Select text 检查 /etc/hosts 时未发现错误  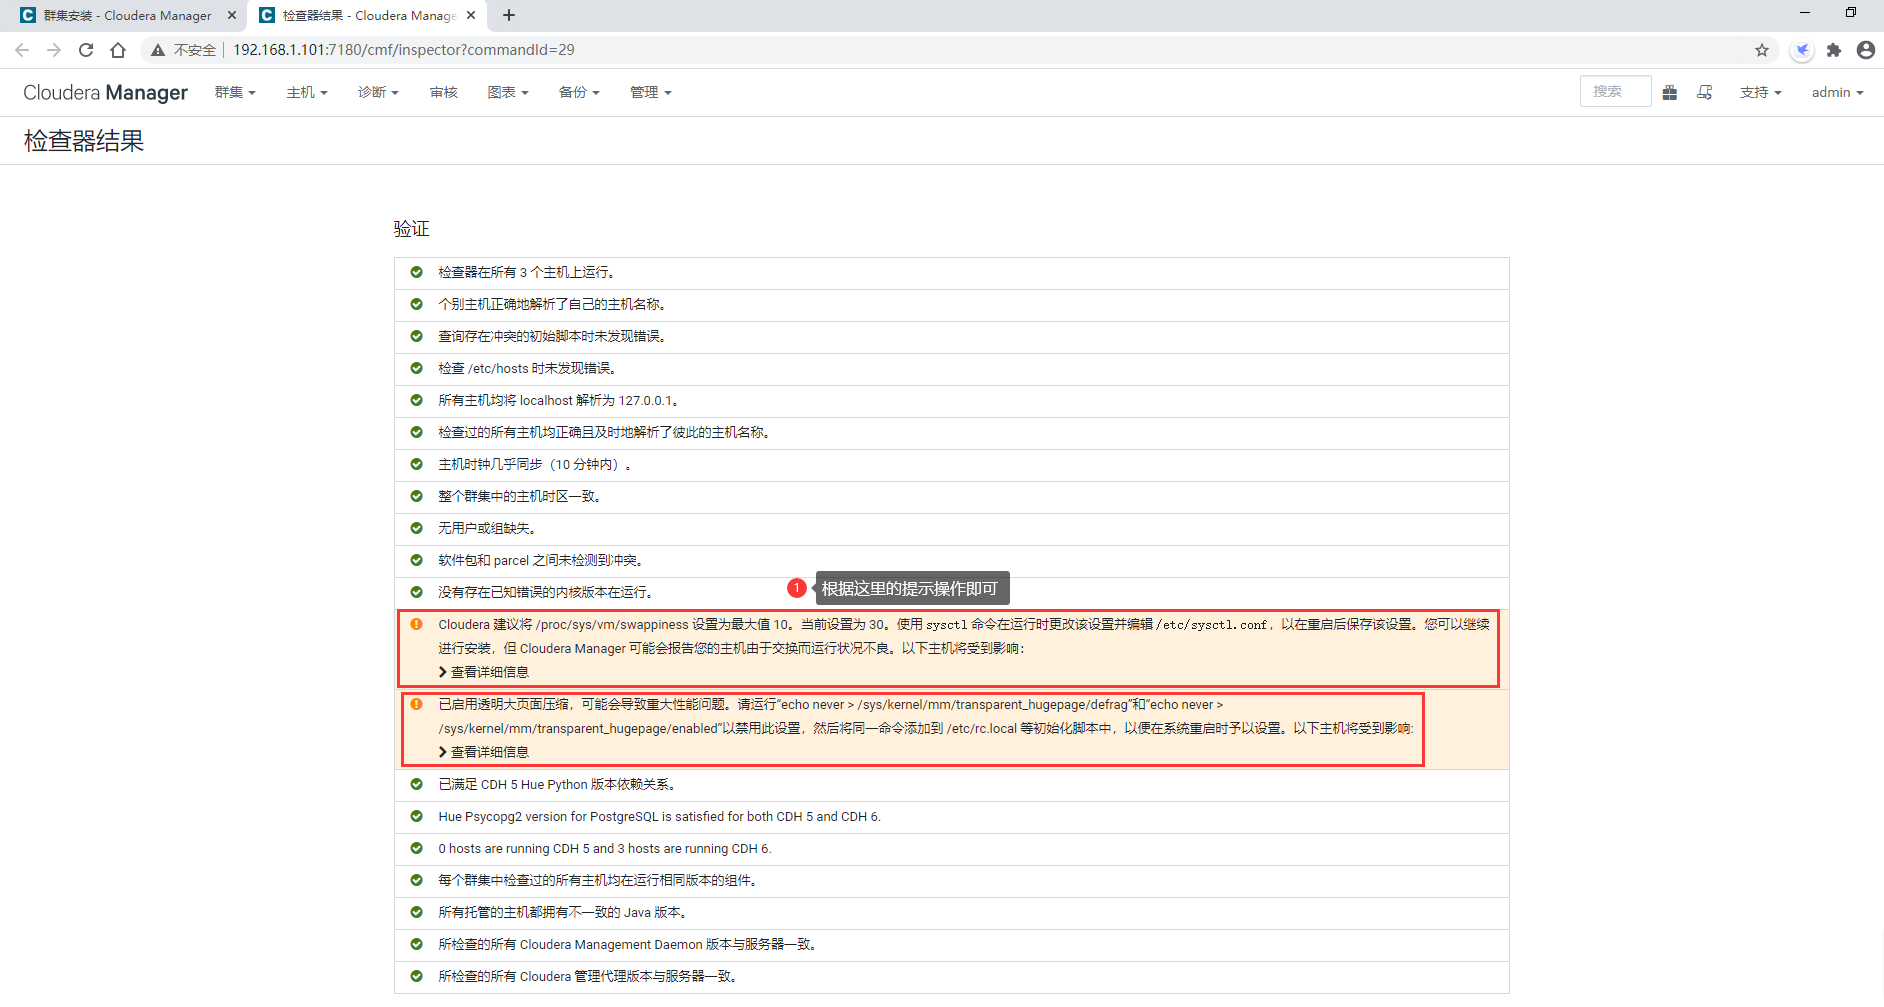[x=527, y=368]
